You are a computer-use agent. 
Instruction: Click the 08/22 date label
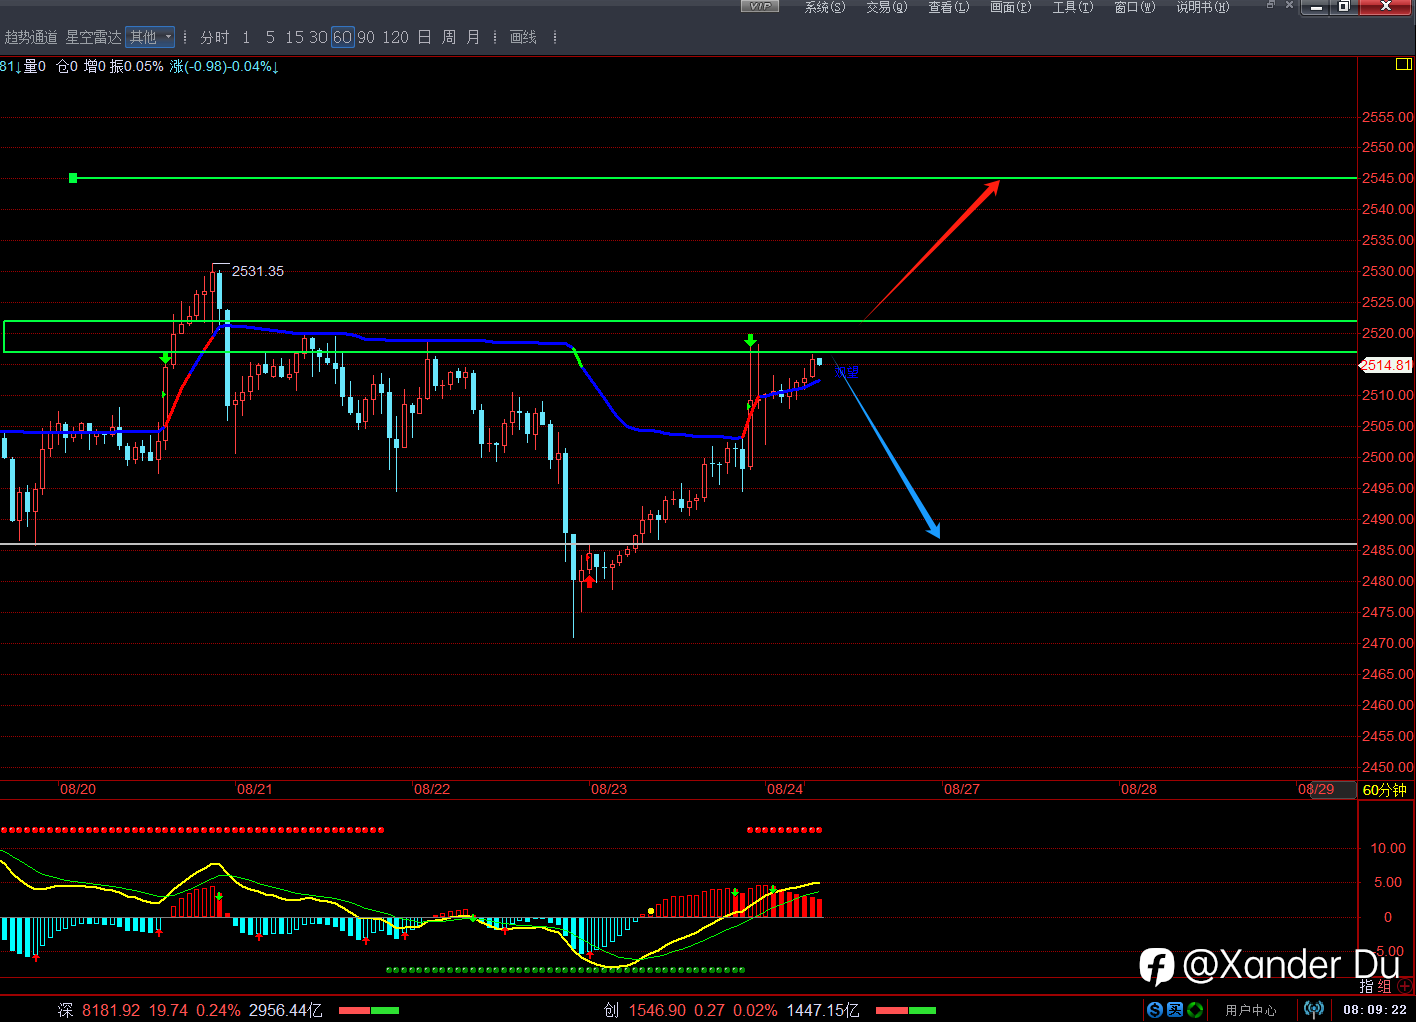[x=432, y=789]
